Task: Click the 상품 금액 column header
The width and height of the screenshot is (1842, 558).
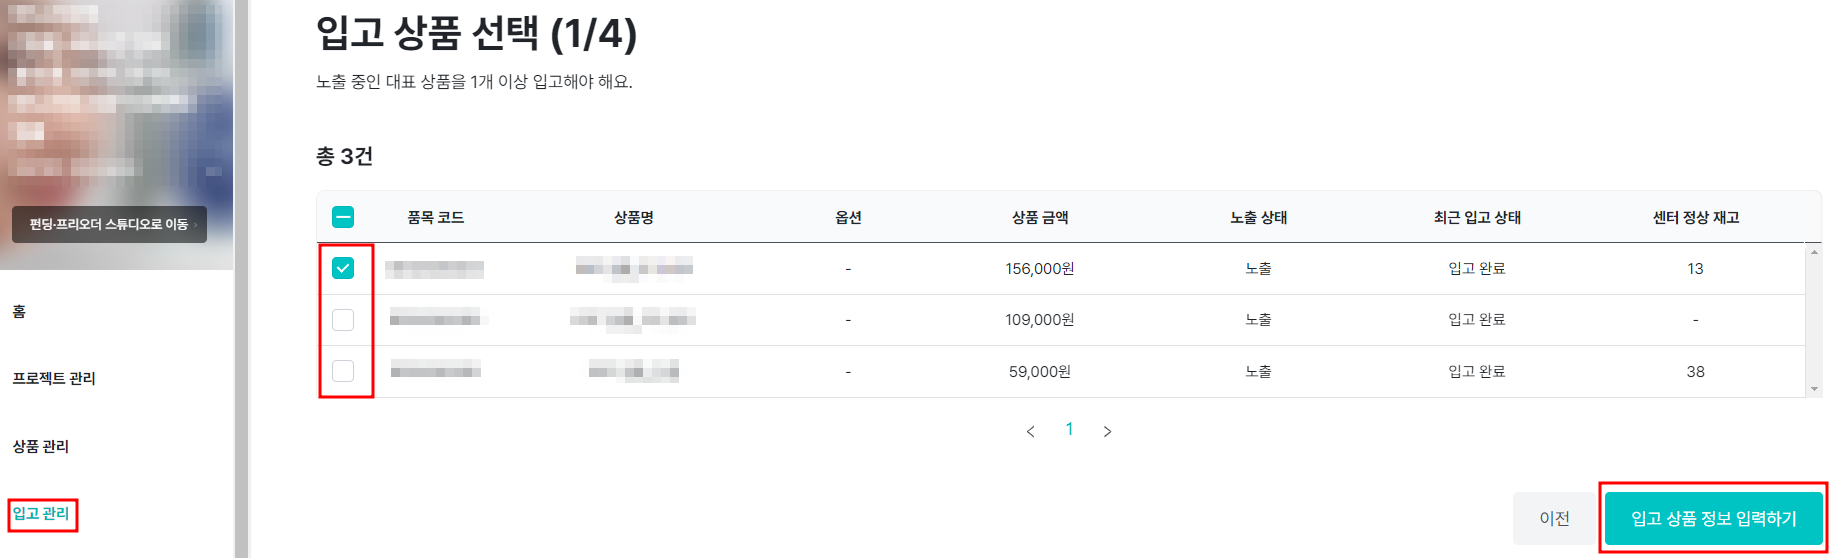Action: point(1040,217)
